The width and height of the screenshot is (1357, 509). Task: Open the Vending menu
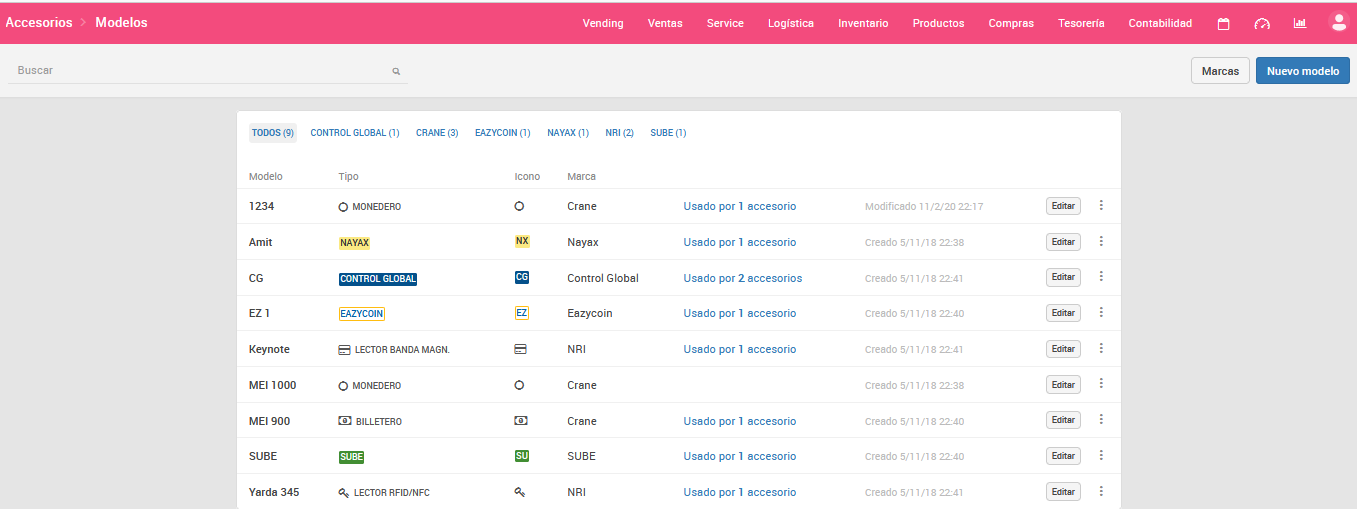coord(603,23)
